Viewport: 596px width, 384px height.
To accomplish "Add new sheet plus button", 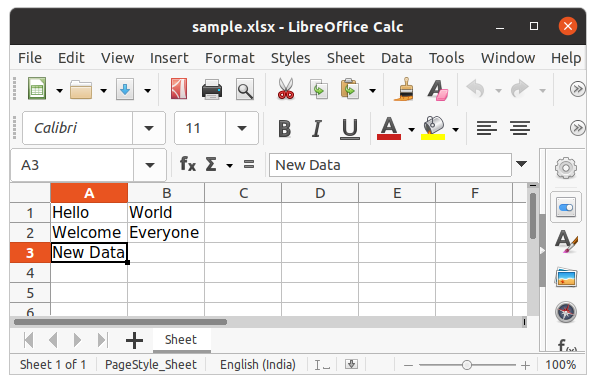I will [134, 340].
